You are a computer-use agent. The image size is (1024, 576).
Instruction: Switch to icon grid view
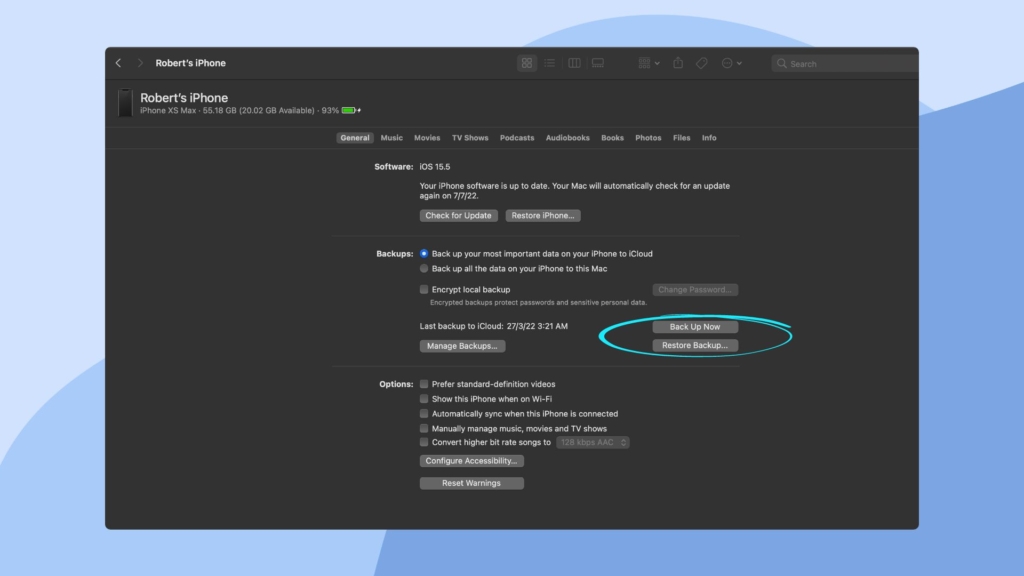(x=526, y=63)
